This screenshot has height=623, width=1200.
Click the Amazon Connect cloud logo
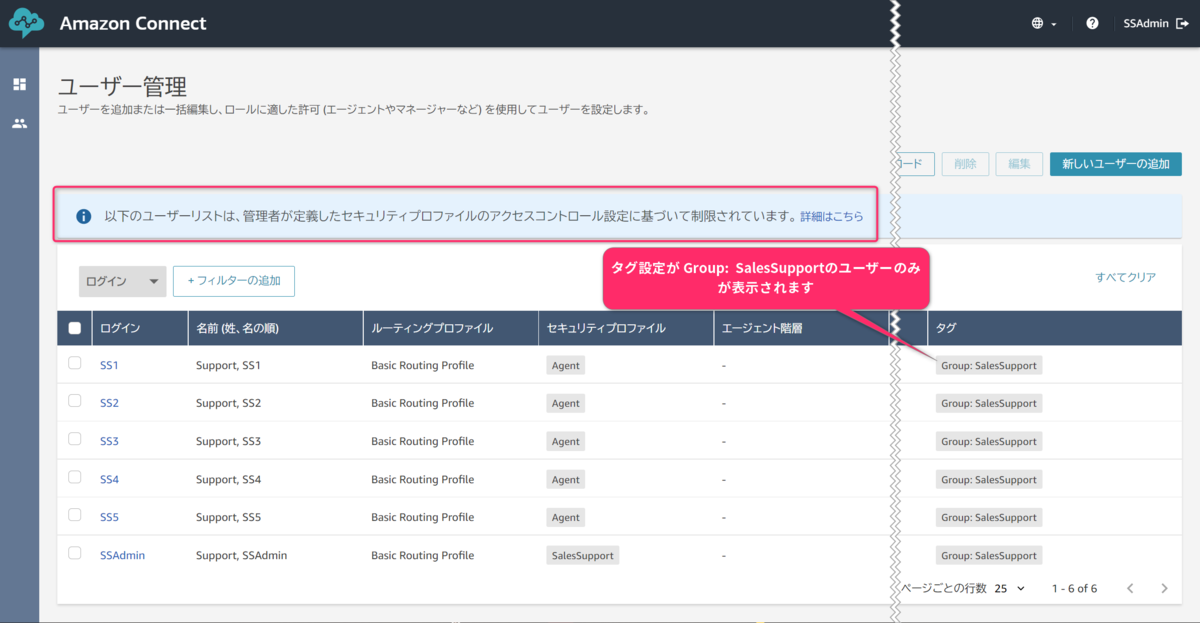tap(26, 23)
